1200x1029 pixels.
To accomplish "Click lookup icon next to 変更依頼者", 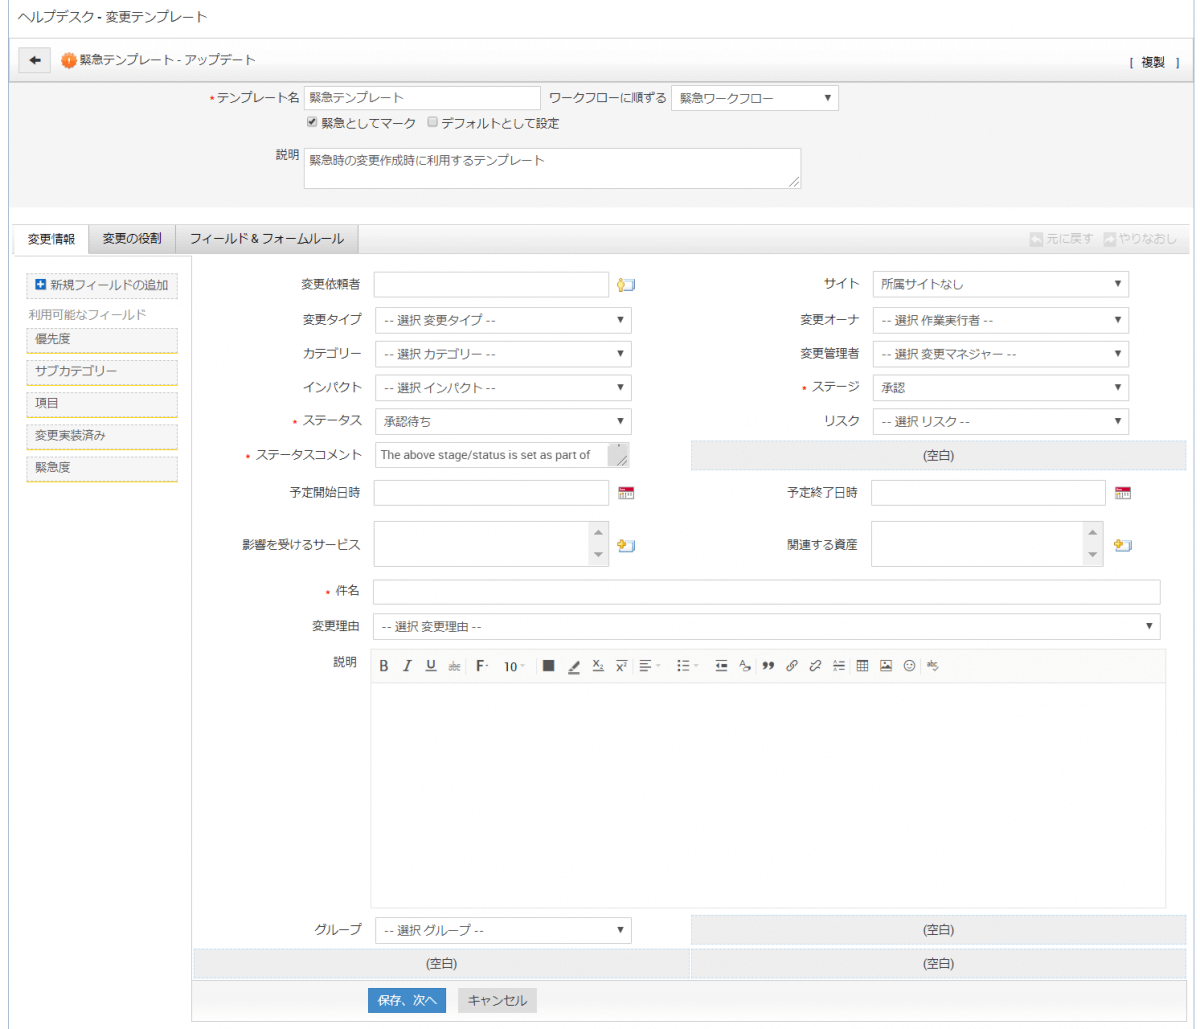I will (x=627, y=285).
